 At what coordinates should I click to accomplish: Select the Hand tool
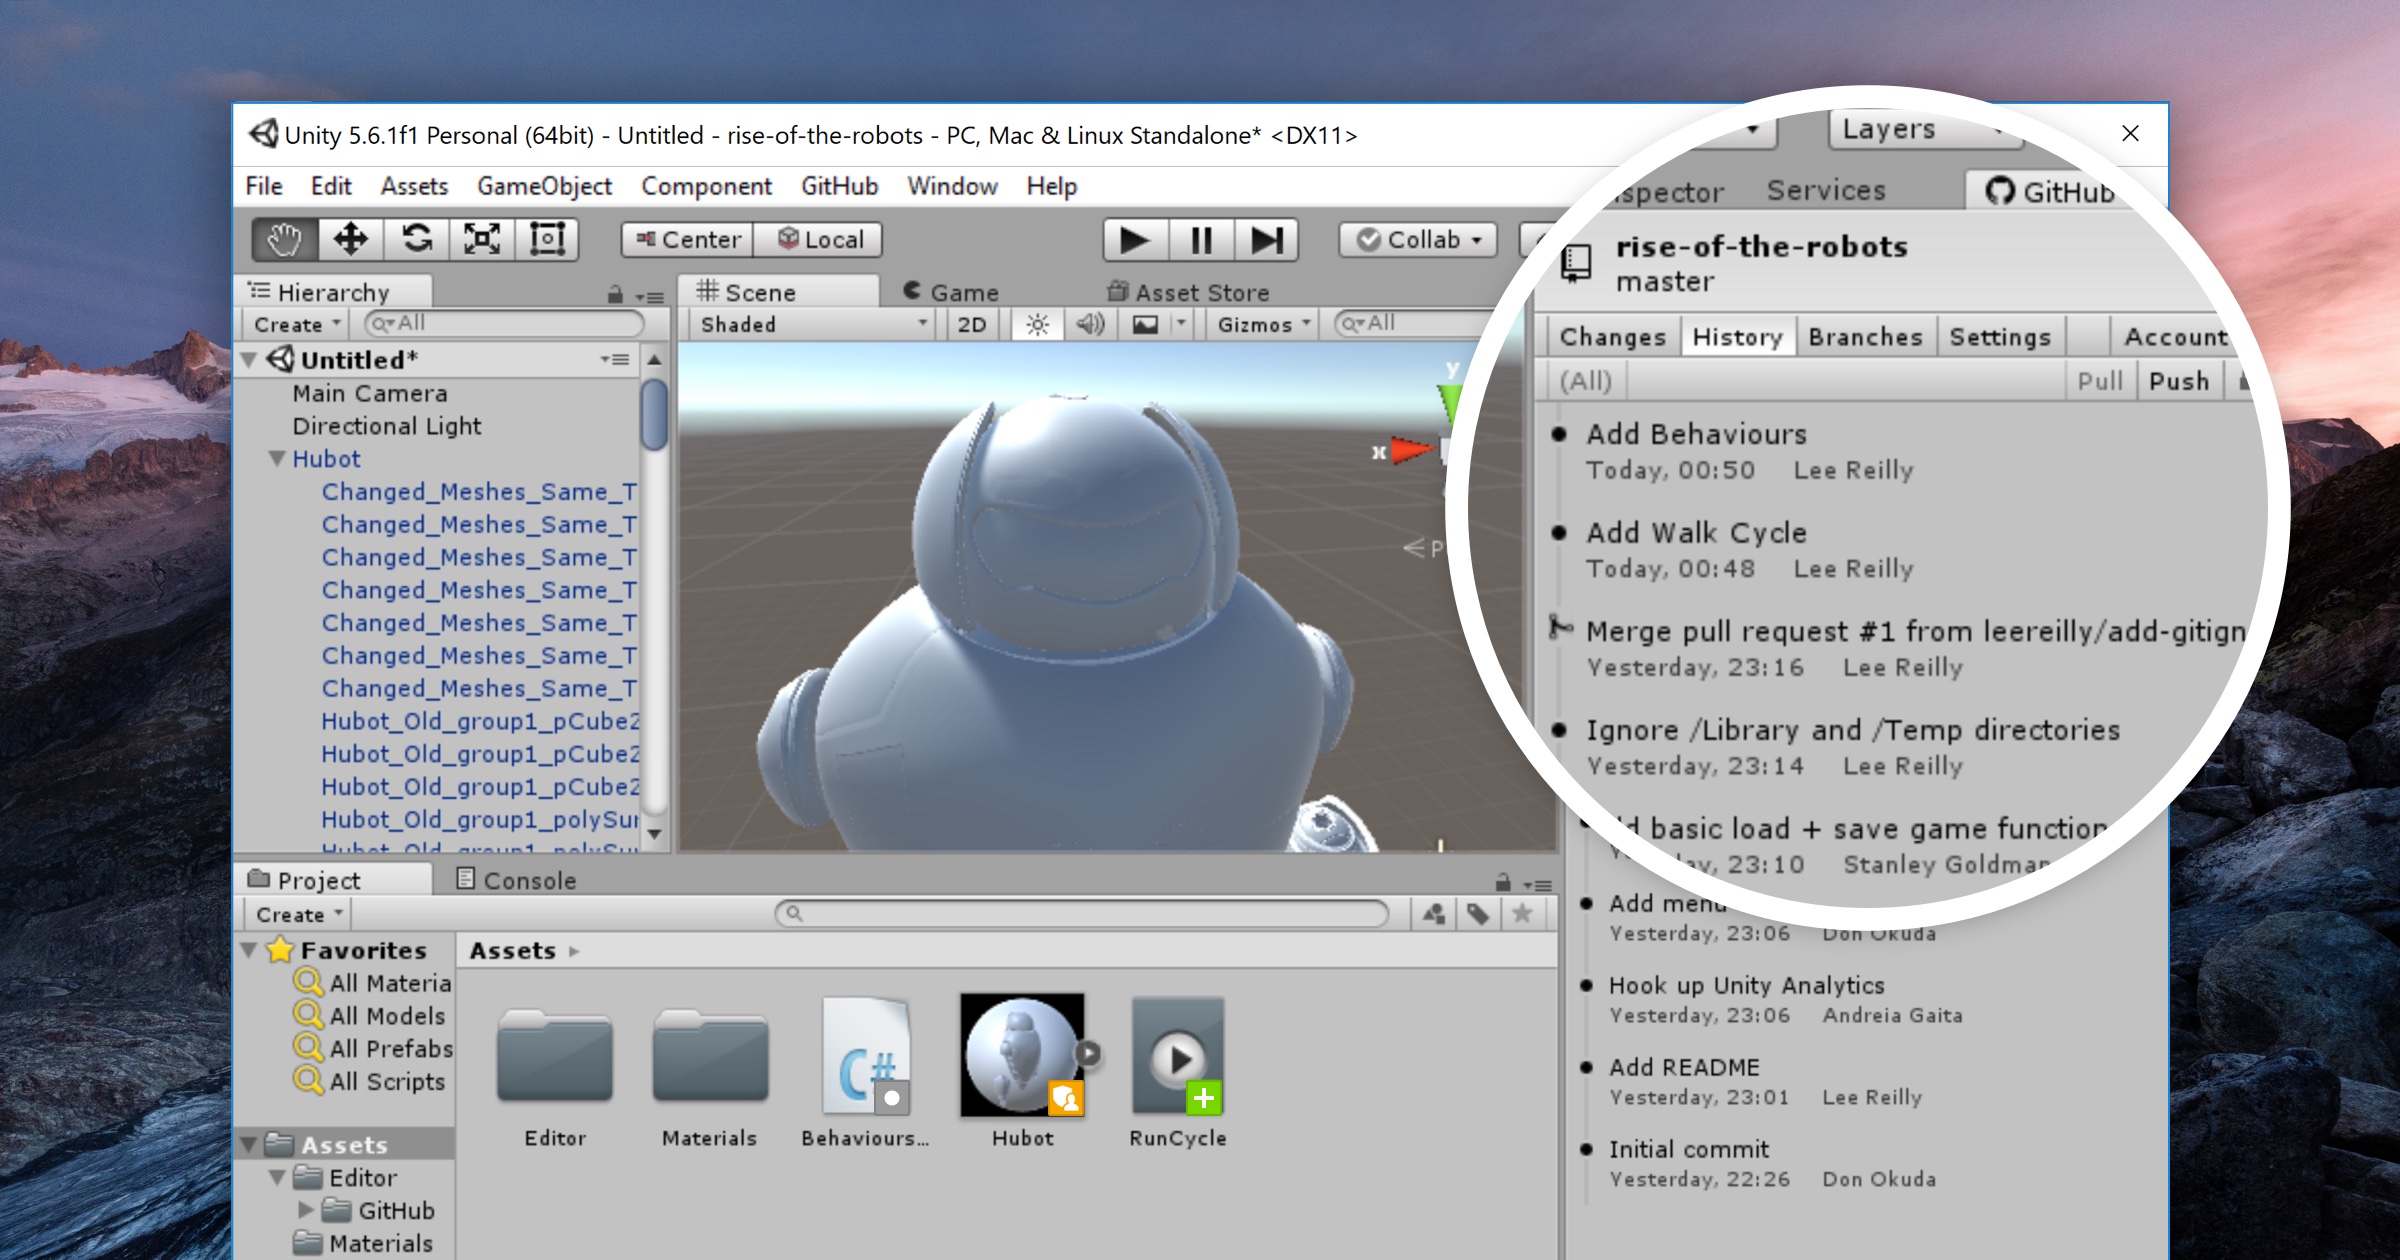[x=285, y=240]
